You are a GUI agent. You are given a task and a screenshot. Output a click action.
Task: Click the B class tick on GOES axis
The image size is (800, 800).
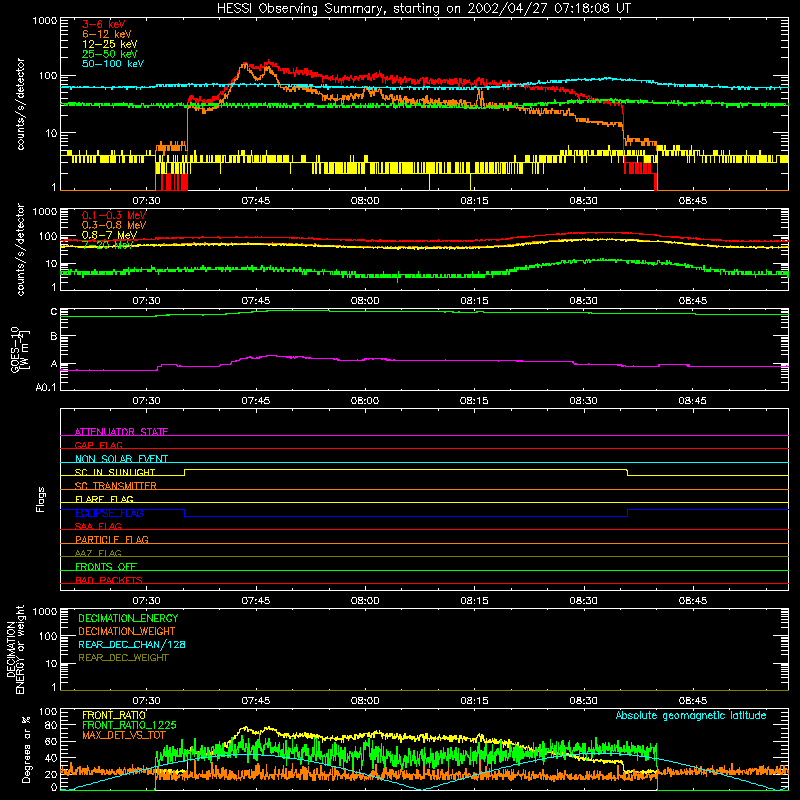[54, 336]
